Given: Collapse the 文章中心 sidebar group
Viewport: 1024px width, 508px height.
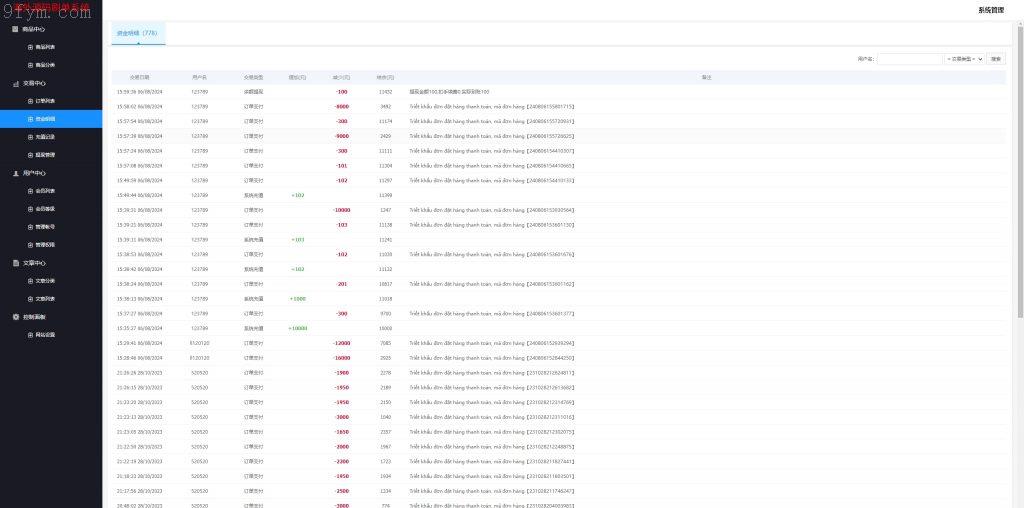Looking at the screenshot, I should point(34,263).
